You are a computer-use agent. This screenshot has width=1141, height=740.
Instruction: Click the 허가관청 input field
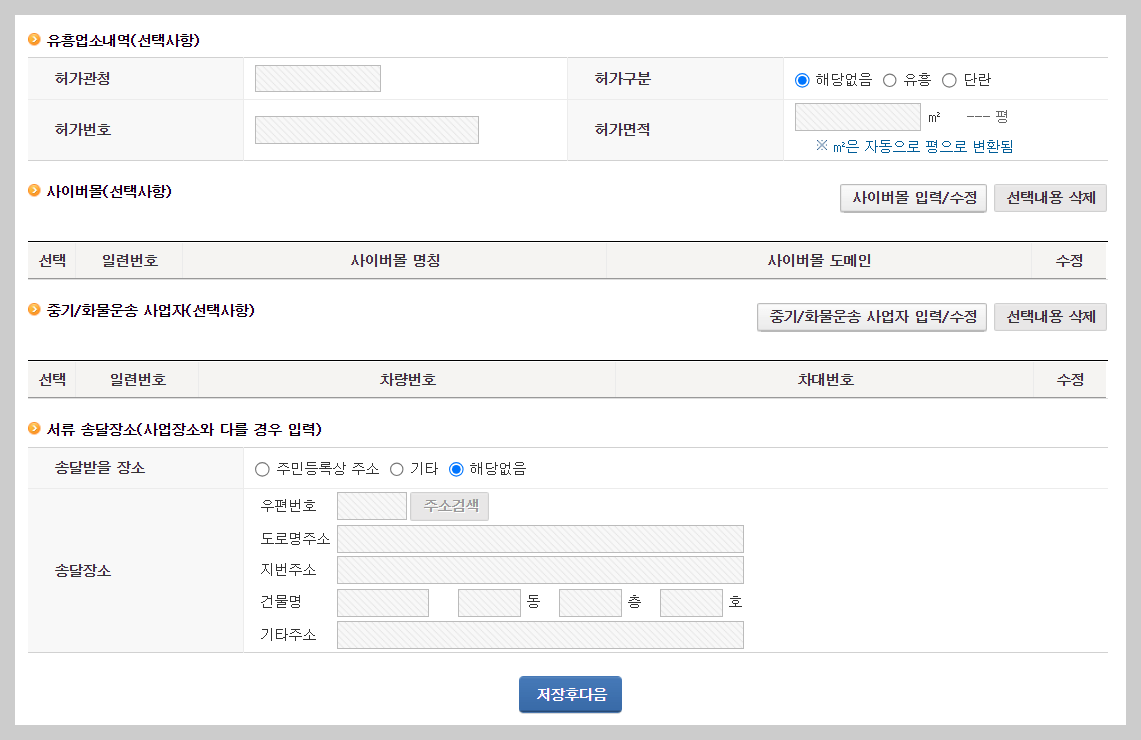click(317, 78)
